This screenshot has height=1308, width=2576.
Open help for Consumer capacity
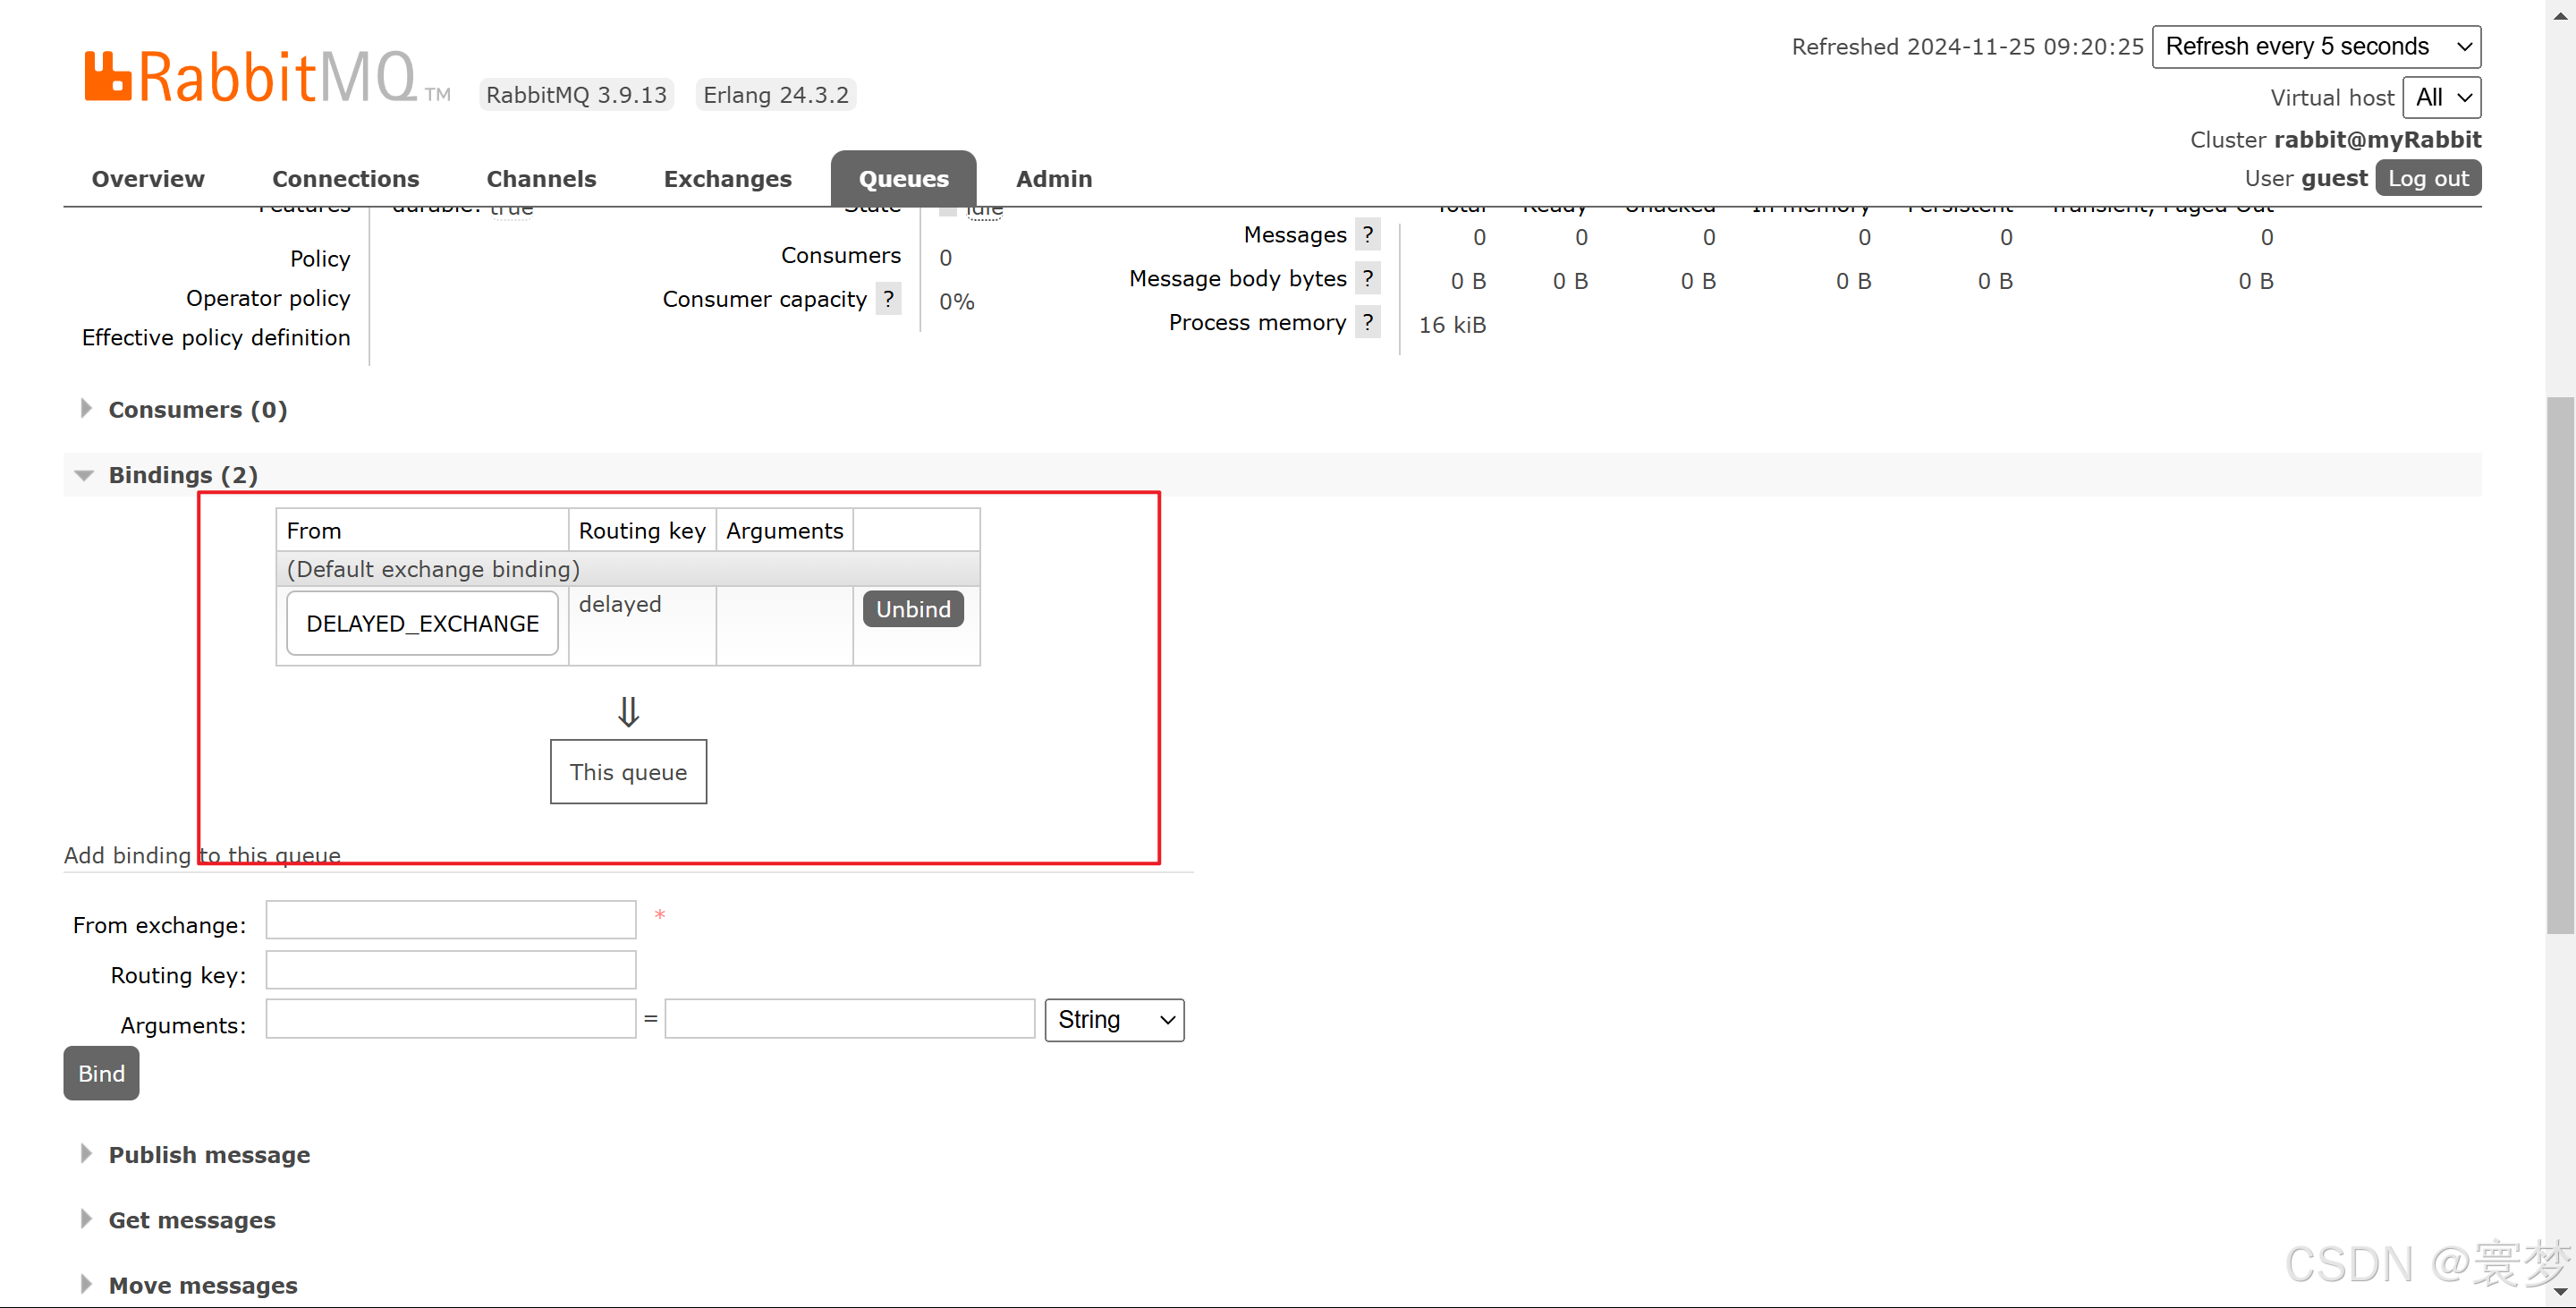tap(888, 298)
